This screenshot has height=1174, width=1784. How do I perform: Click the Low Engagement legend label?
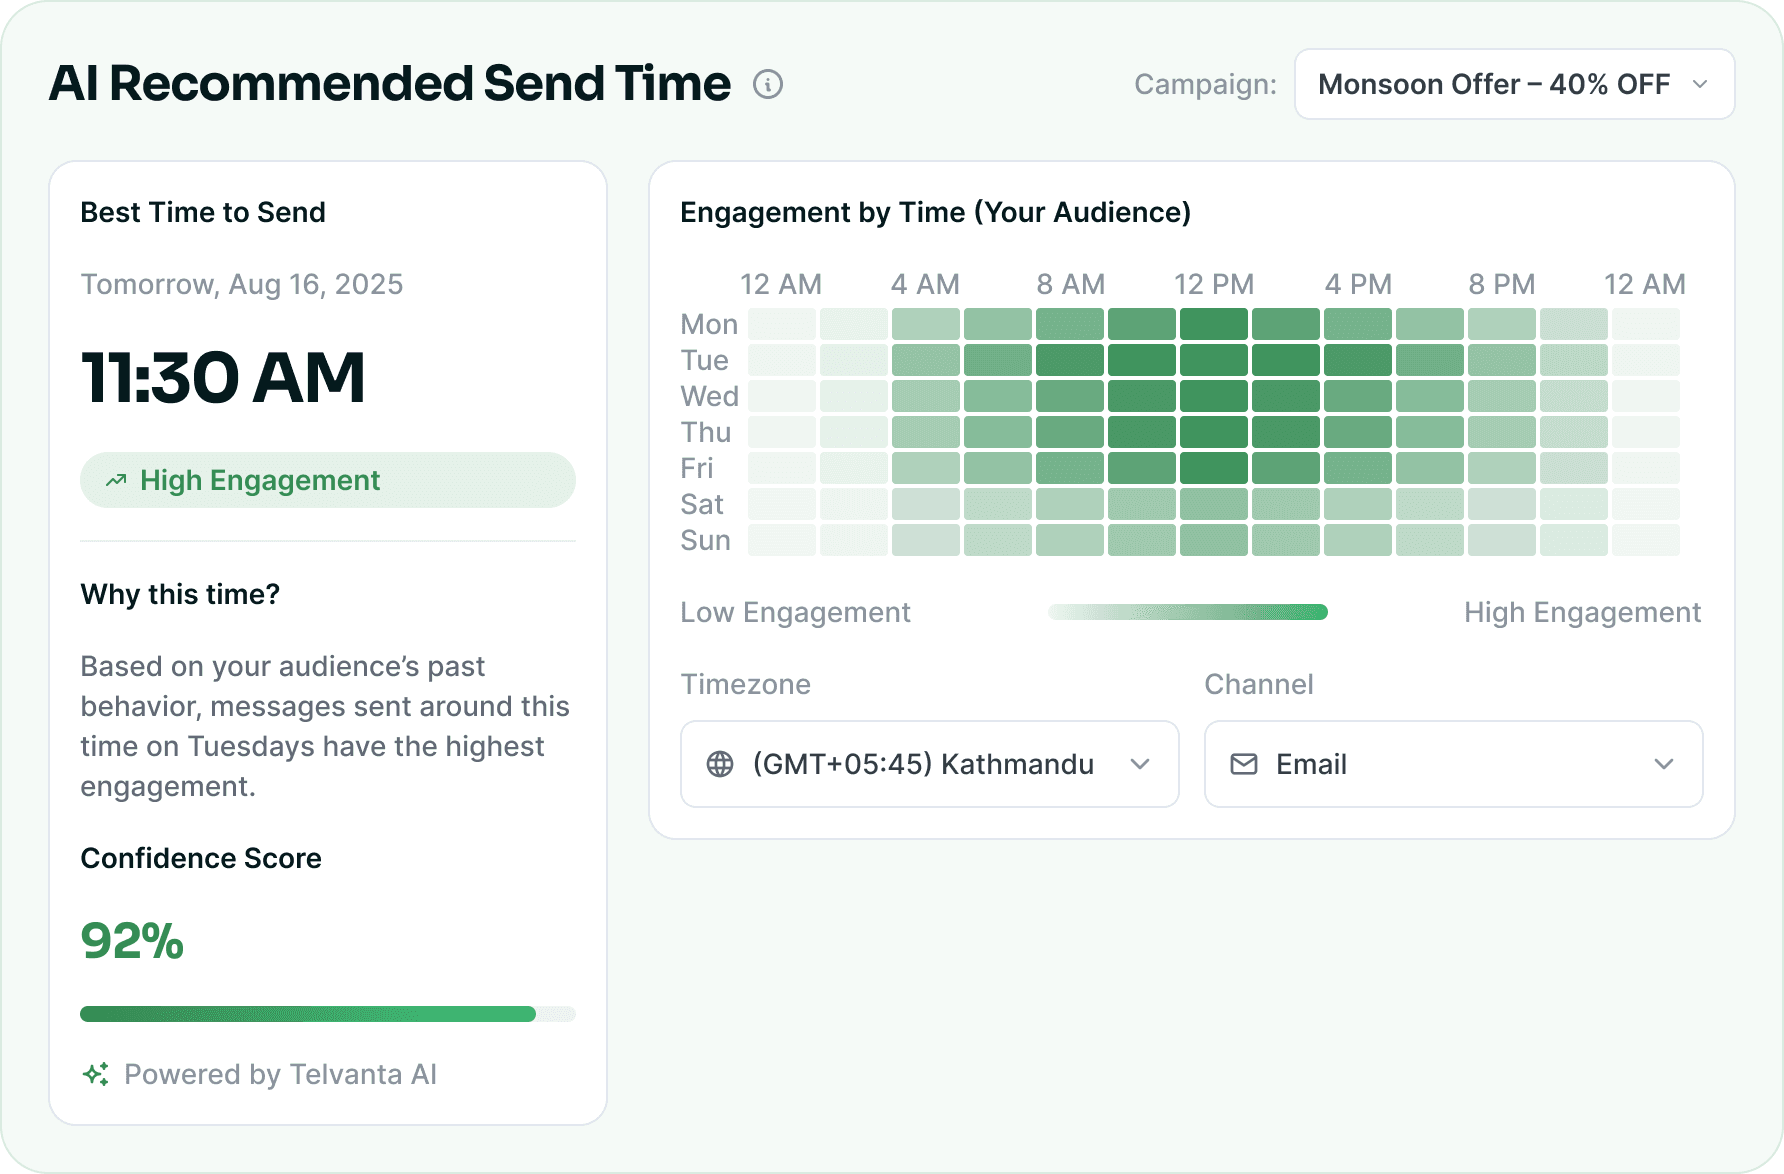coord(796,612)
